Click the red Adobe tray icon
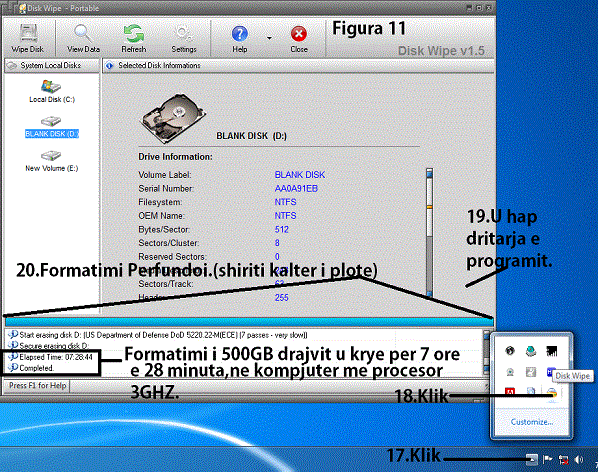Viewport: 598px width, 472px height. [510, 391]
